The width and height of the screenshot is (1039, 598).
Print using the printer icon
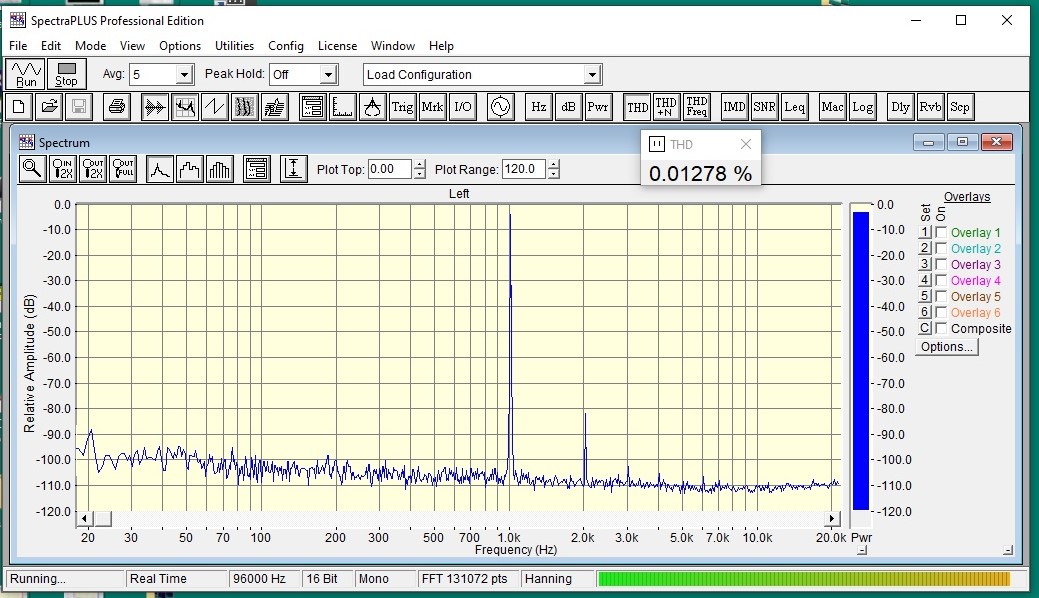point(117,107)
